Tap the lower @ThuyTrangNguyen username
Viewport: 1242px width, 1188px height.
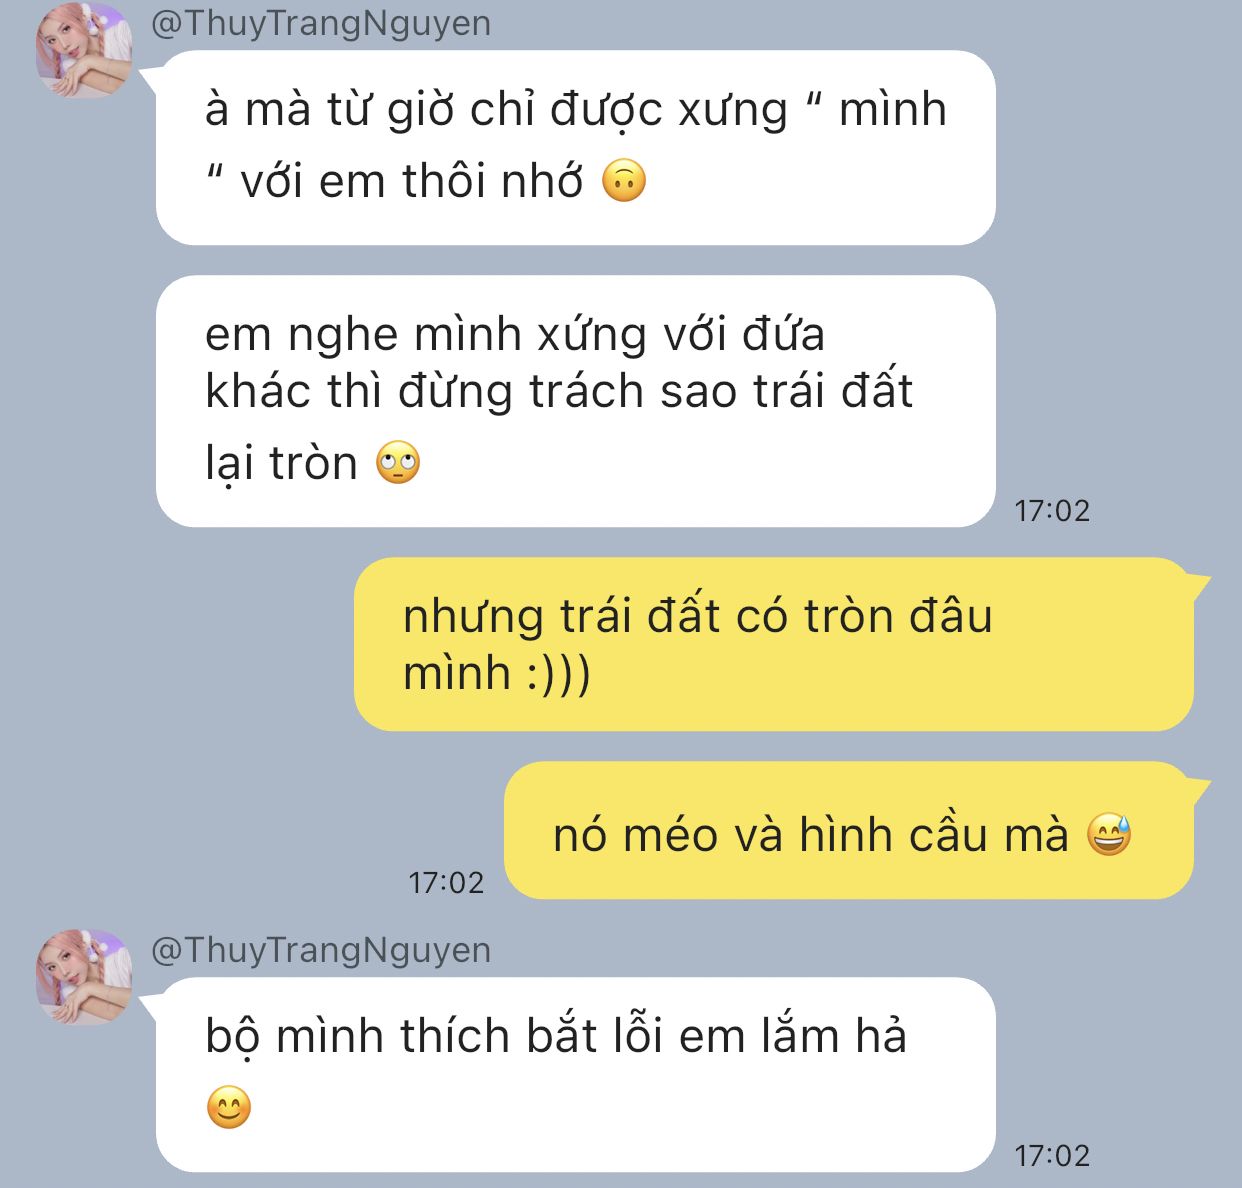pos(321,950)
